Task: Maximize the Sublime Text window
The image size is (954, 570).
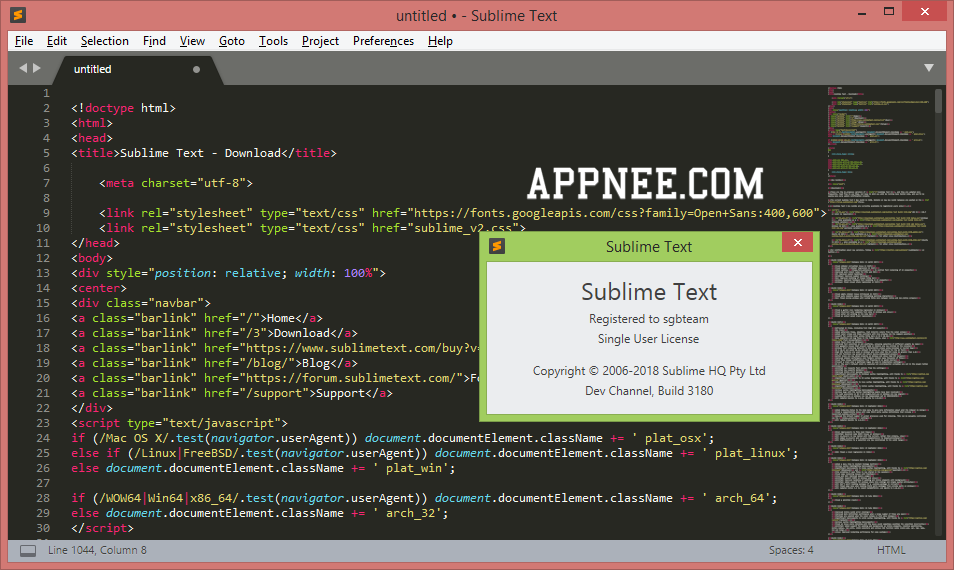Action: click(889, 12)
